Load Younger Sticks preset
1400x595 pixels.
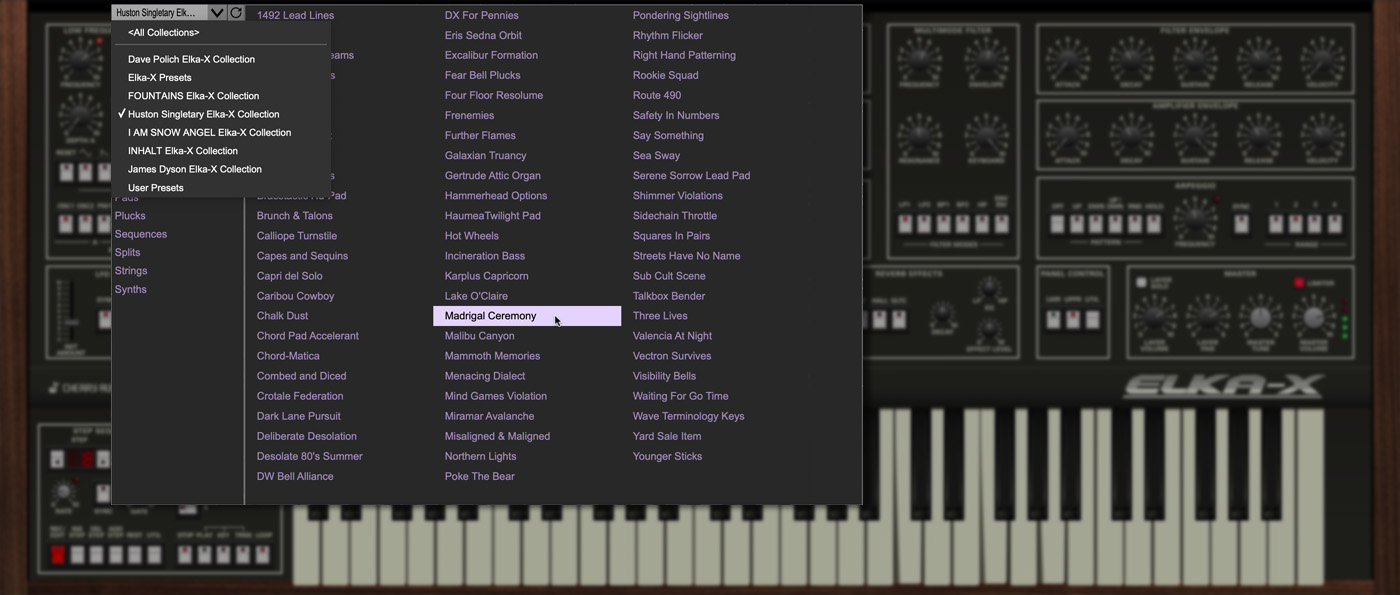point(667,456)
